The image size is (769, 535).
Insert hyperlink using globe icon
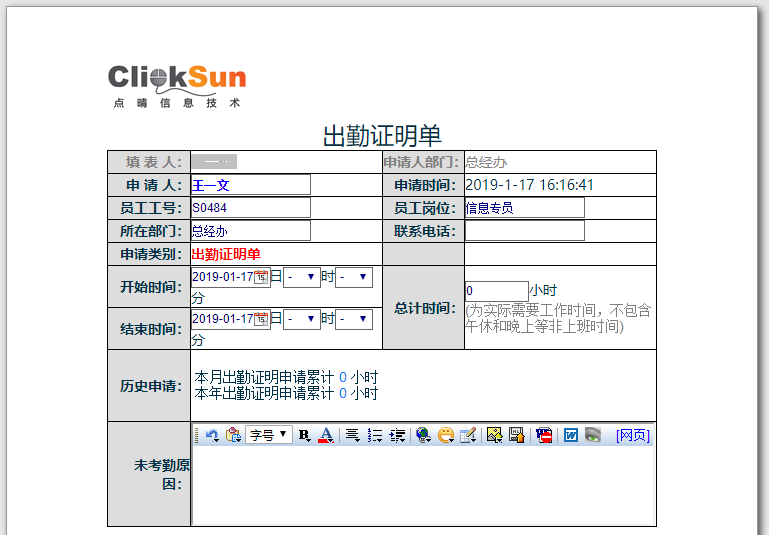pyautogui.click(x=423, y=435)
